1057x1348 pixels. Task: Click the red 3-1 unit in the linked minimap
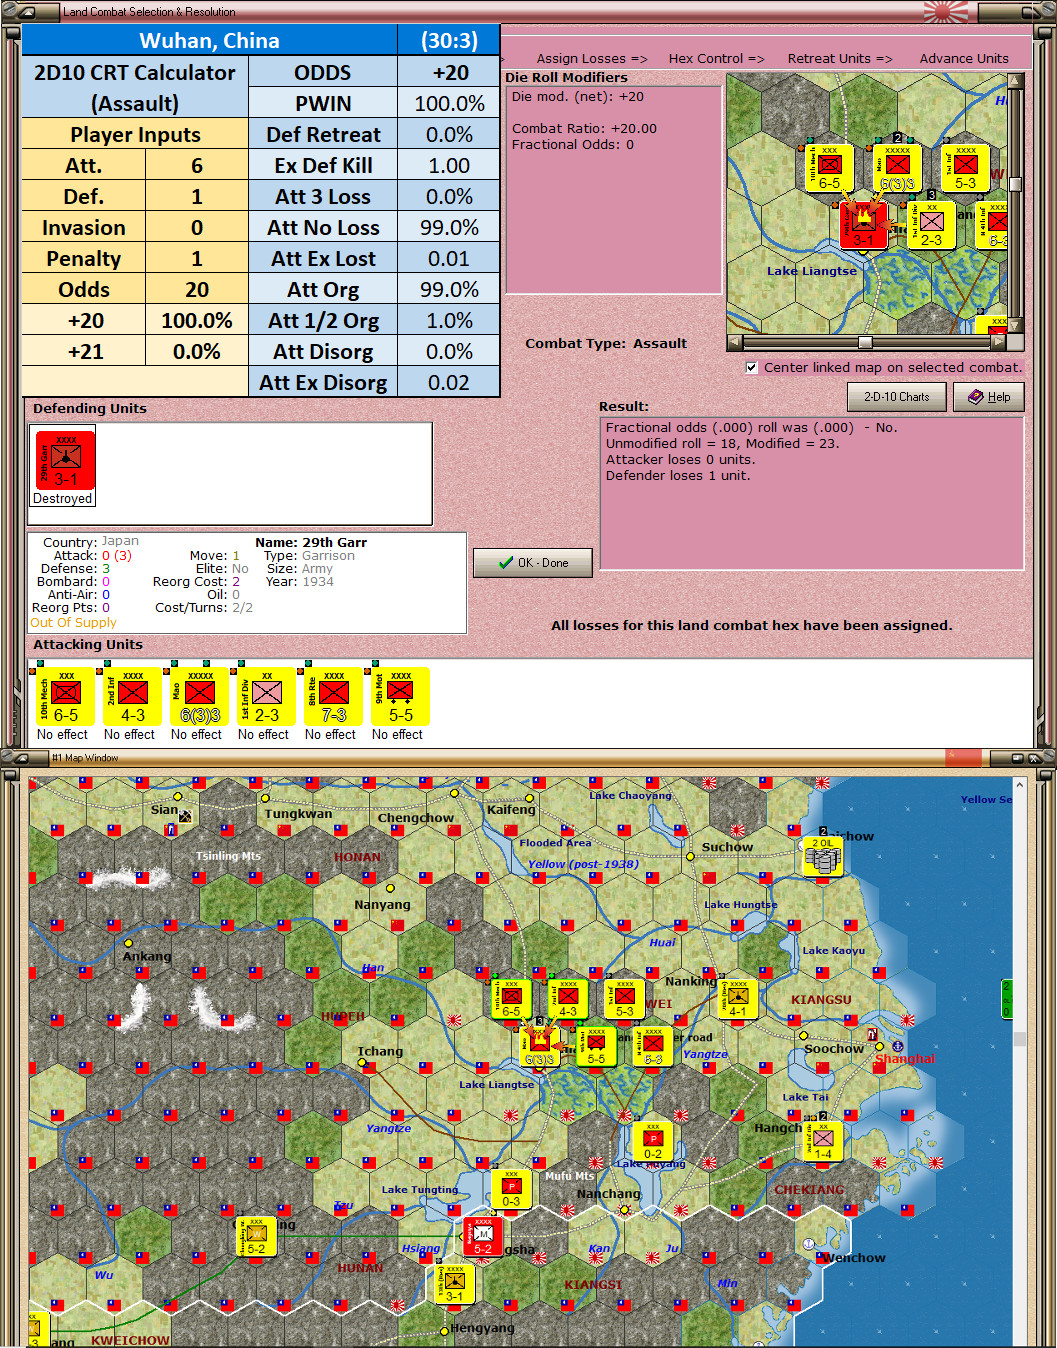[863, 225]
